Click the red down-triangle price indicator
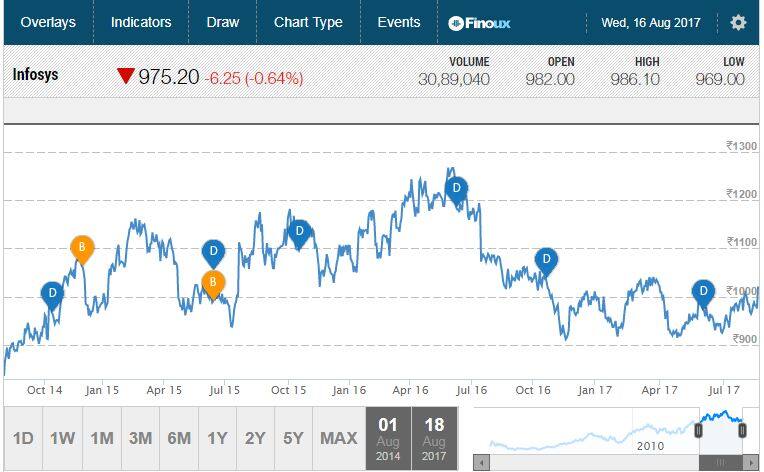Screen dimensions: 764x472 click(x=125, y=76)
